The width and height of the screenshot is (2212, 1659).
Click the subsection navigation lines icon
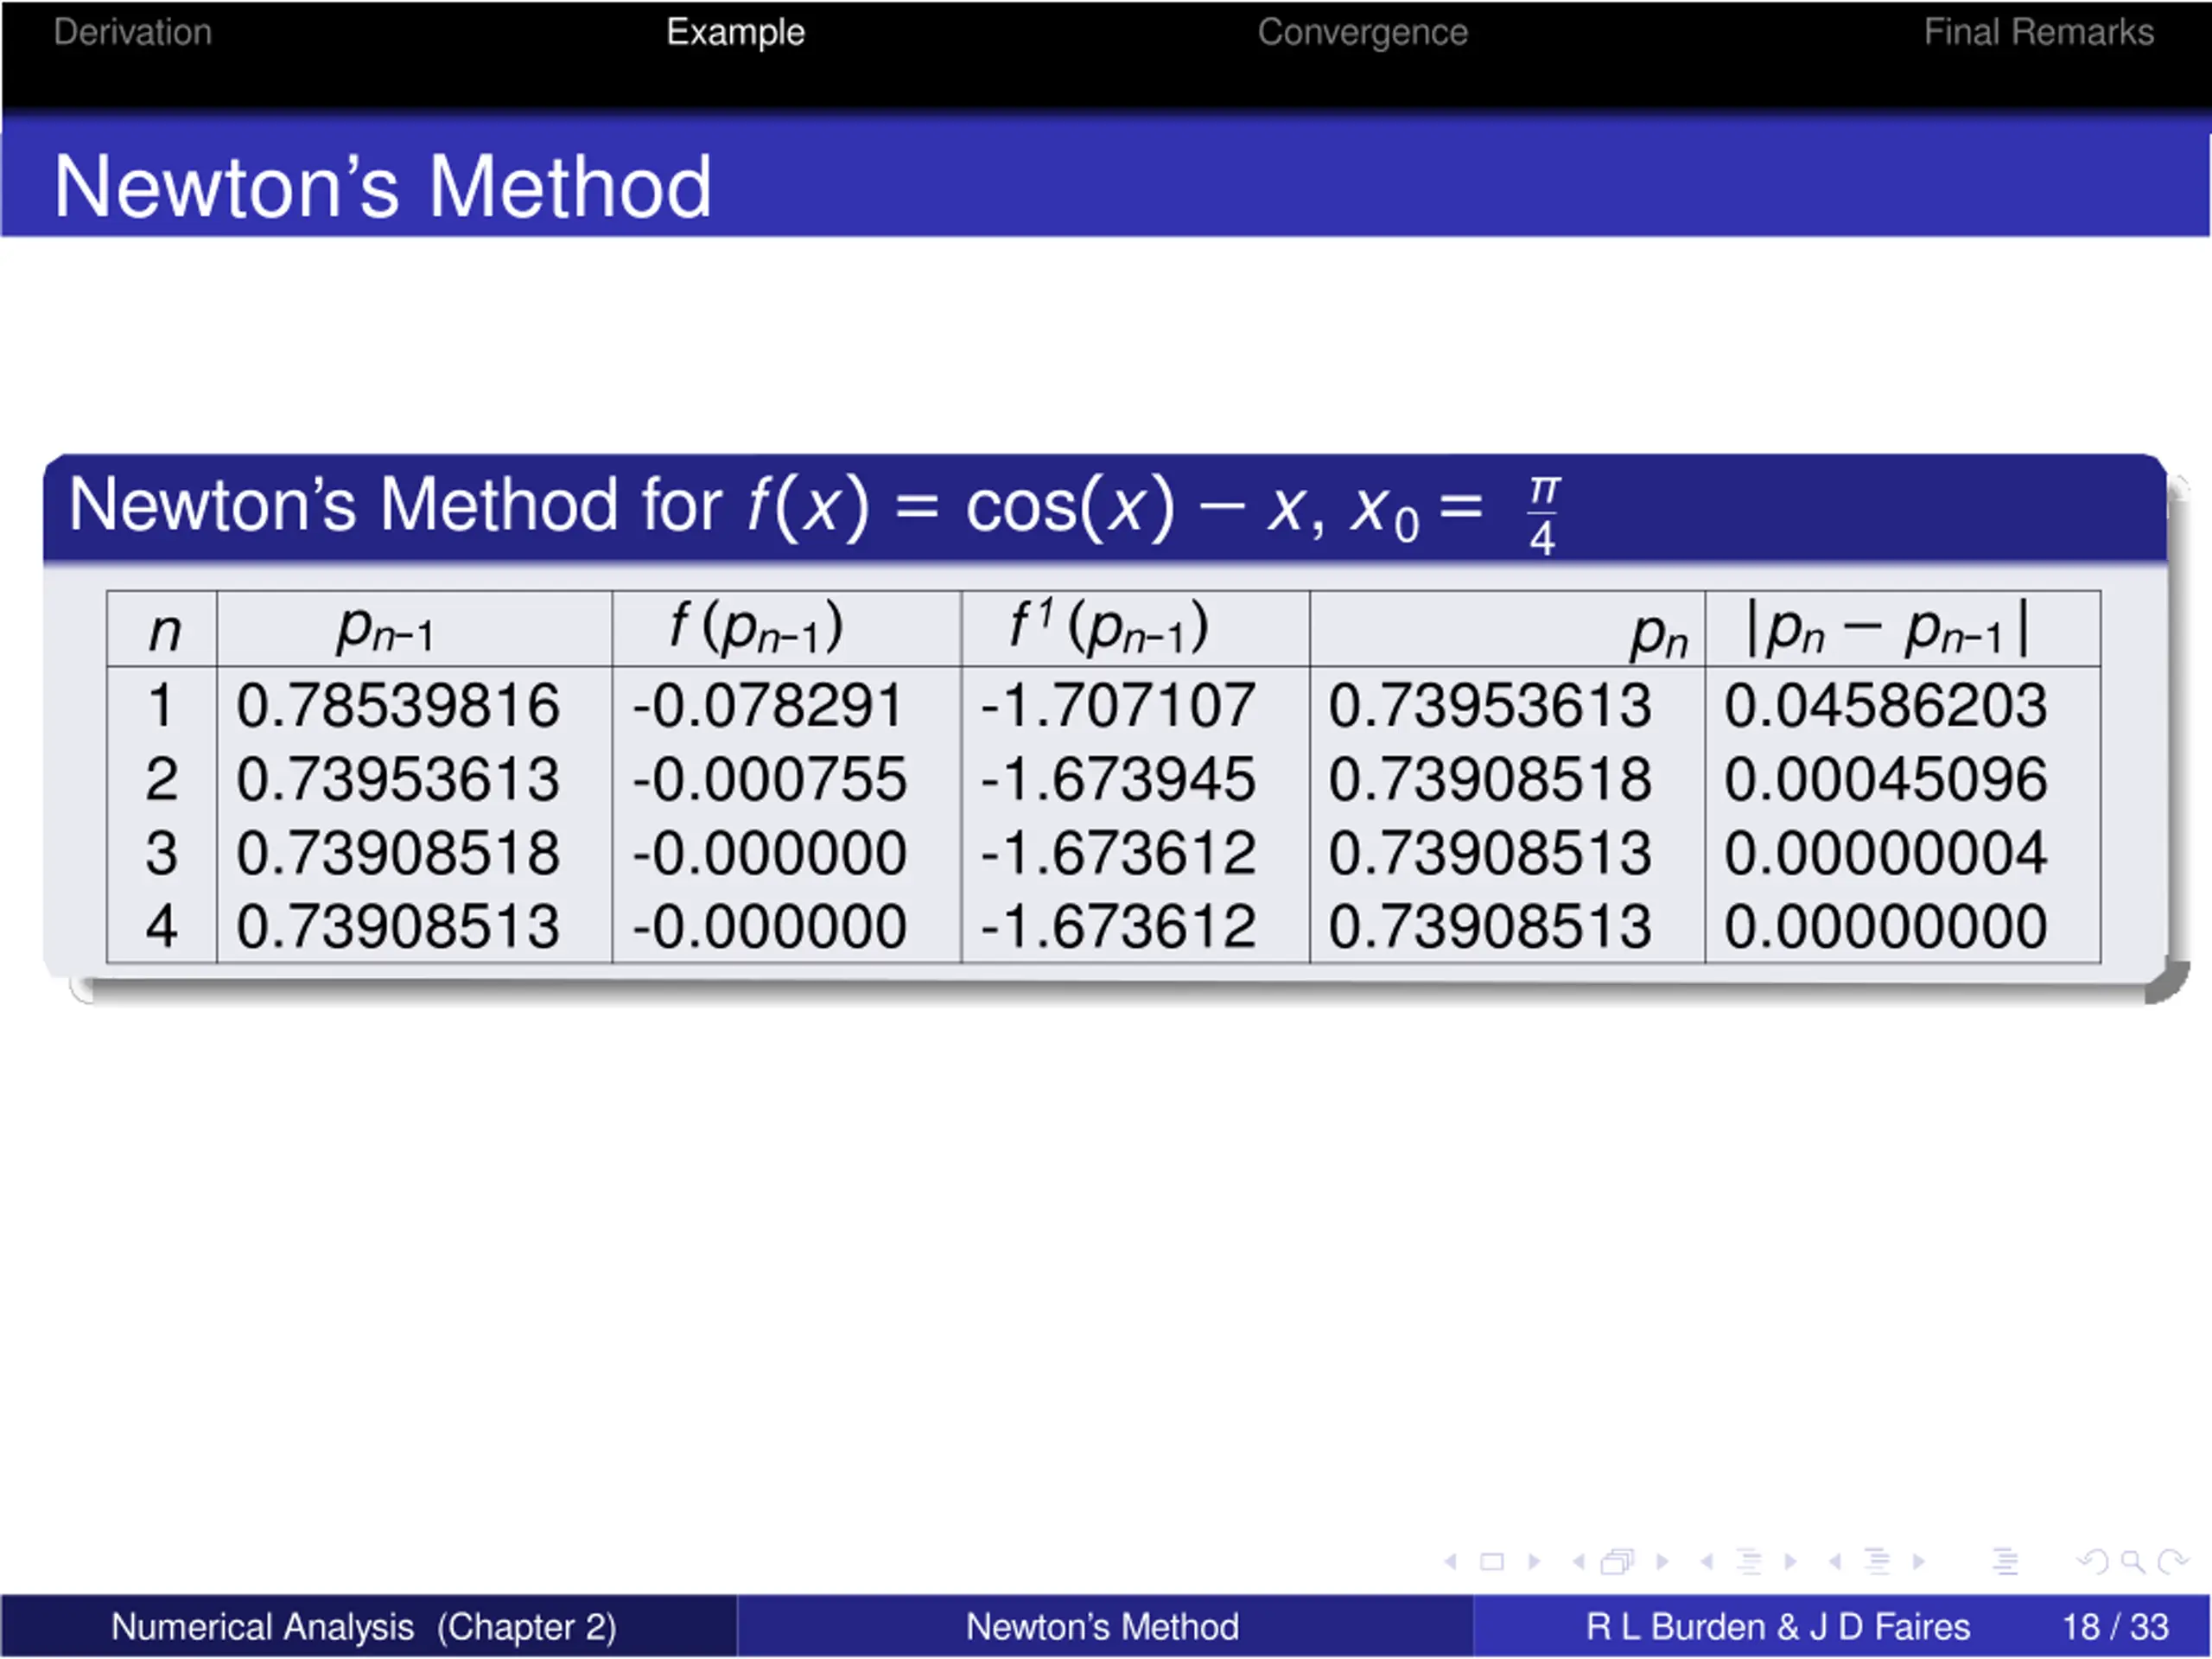click(1749, 1562)
